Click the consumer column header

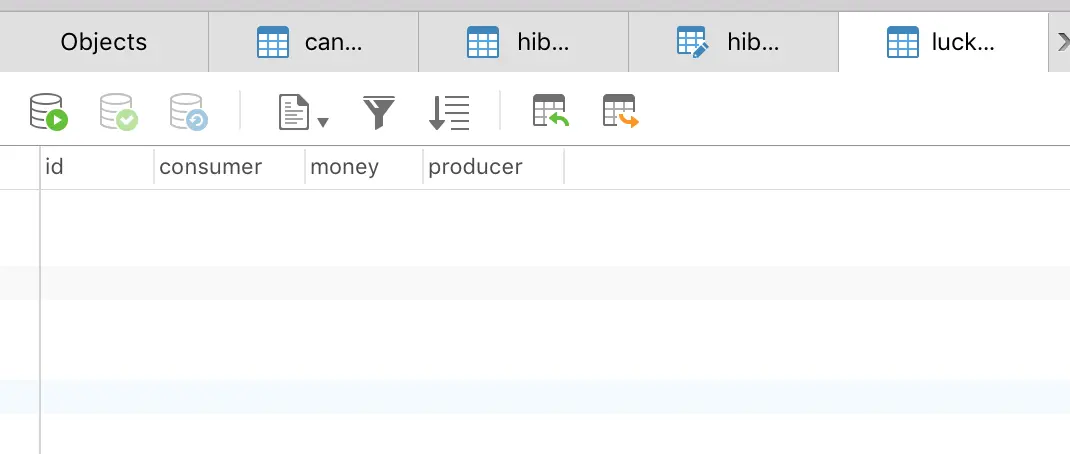(x=229, y=167)
